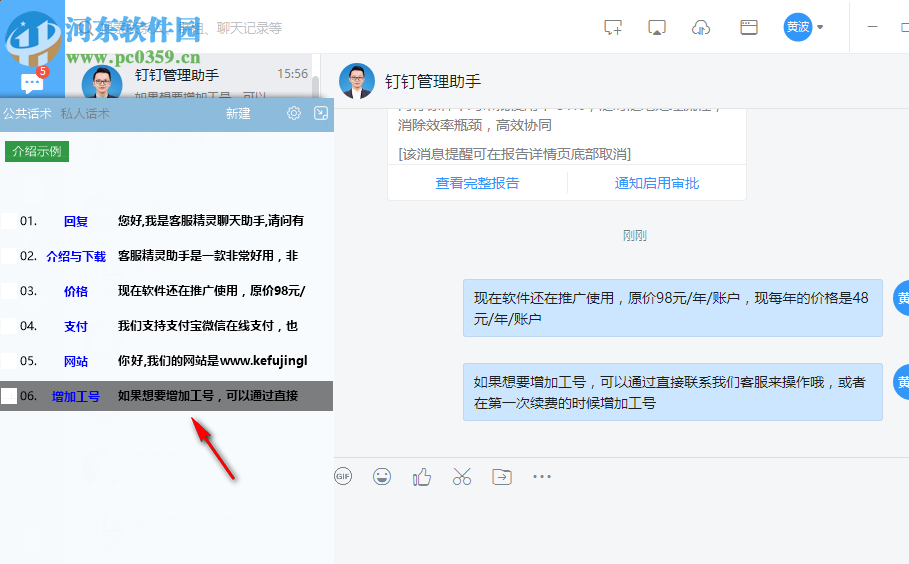909x564 pixels.
Task: Expand the dropdown arrow beside 黄波 avatar
Action: point(820,27)
